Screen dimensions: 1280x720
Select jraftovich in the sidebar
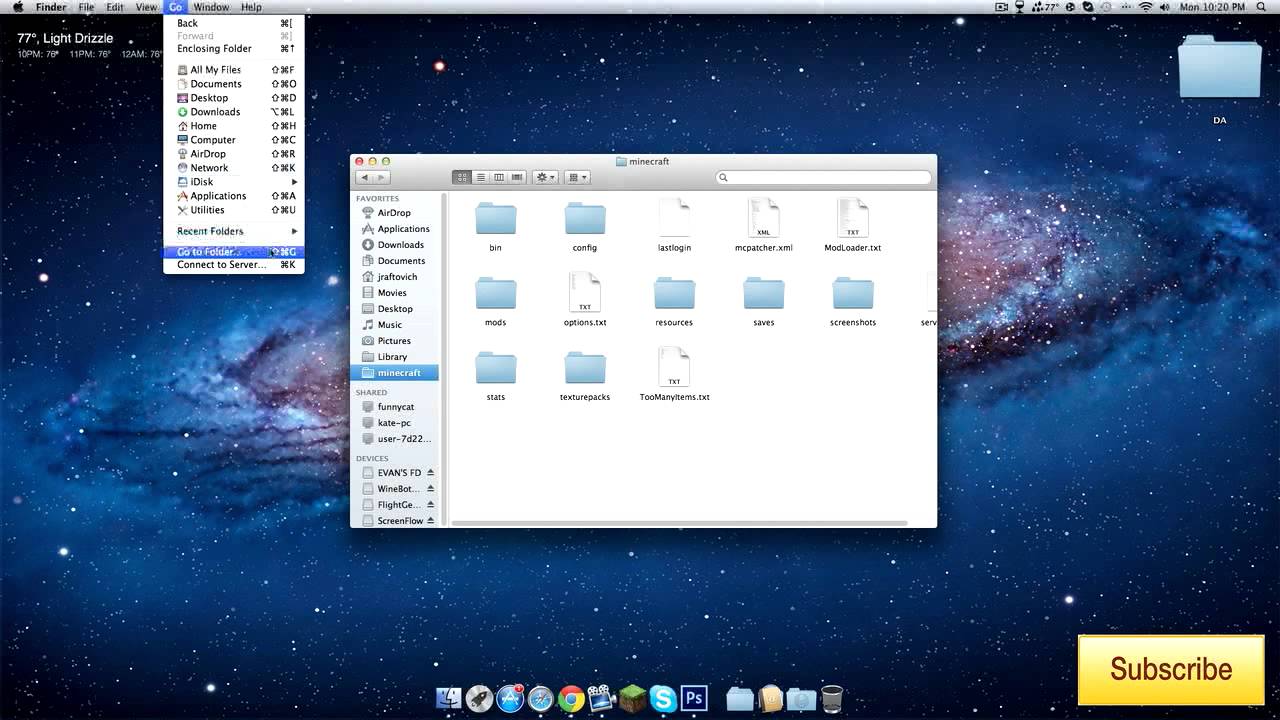point(394,277)
